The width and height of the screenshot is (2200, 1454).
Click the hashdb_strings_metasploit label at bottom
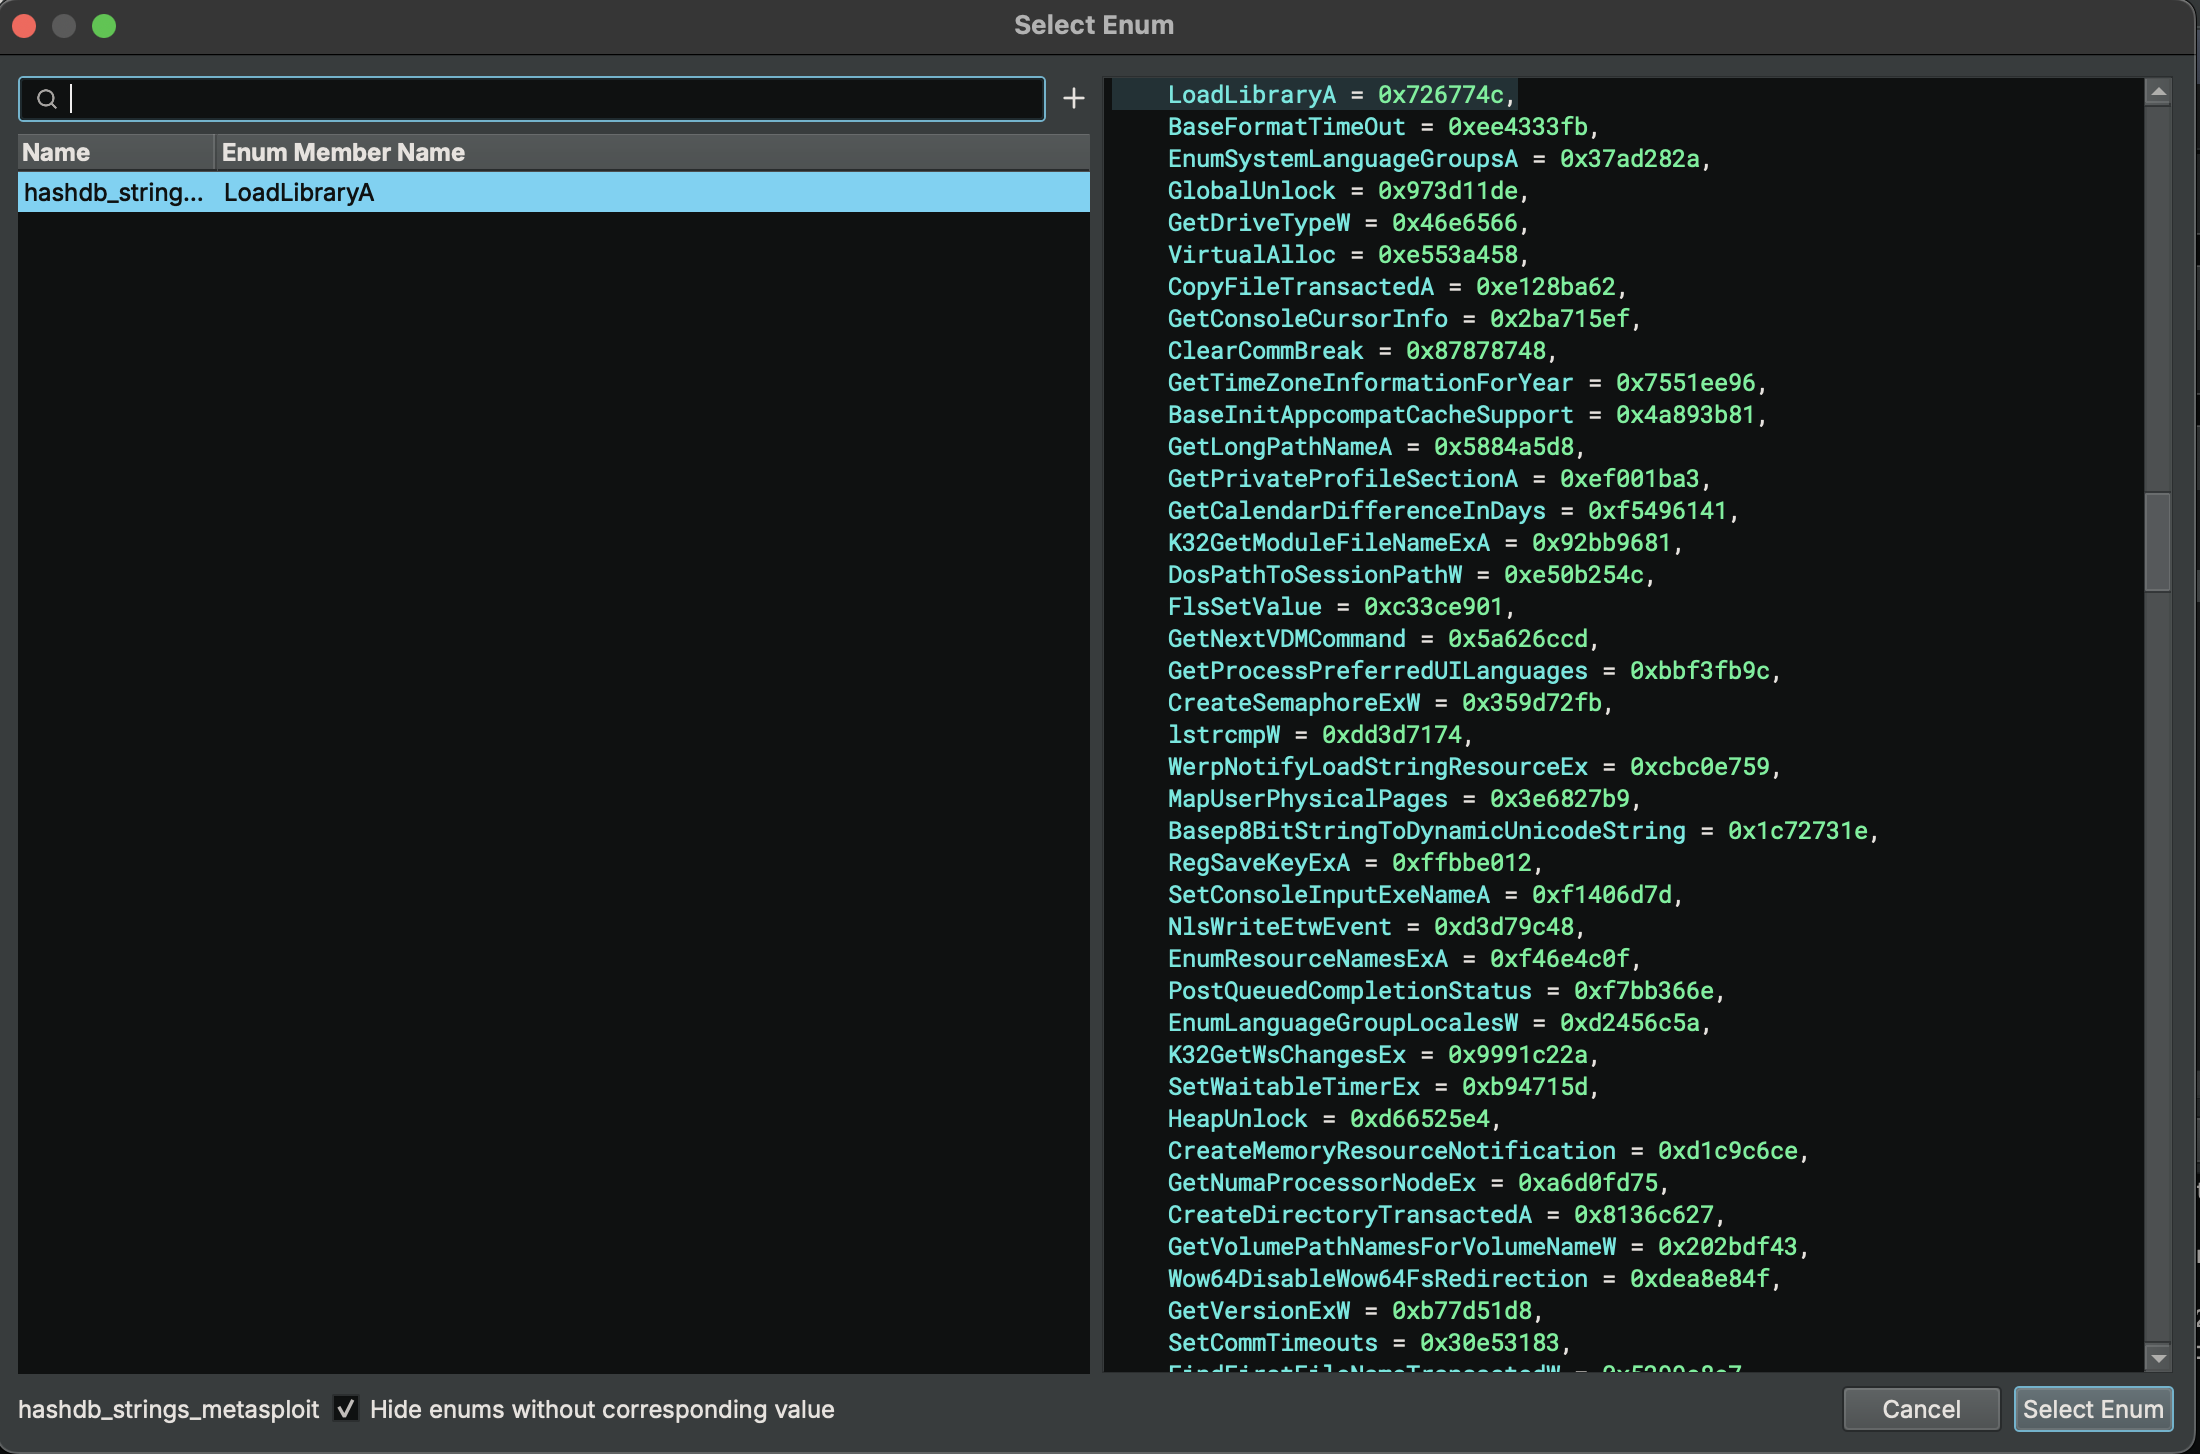(x=168, y=1409)
